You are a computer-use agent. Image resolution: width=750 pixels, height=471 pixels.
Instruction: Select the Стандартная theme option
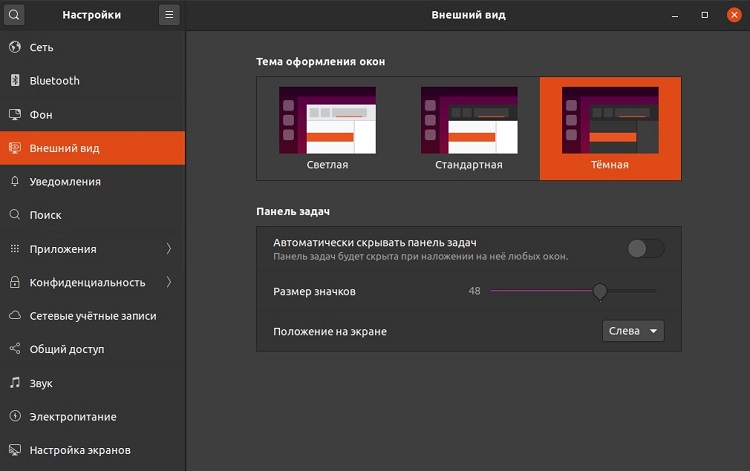point(468,129)
